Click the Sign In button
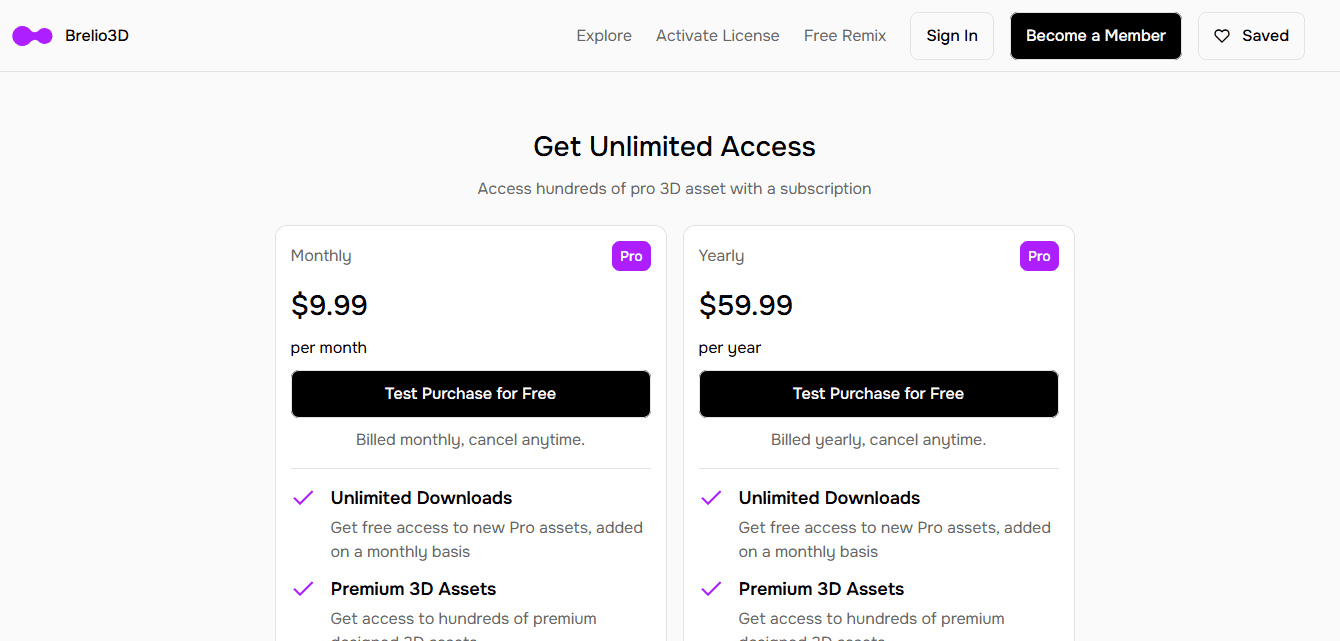The image size is (1340, 641). pos(952,36)
